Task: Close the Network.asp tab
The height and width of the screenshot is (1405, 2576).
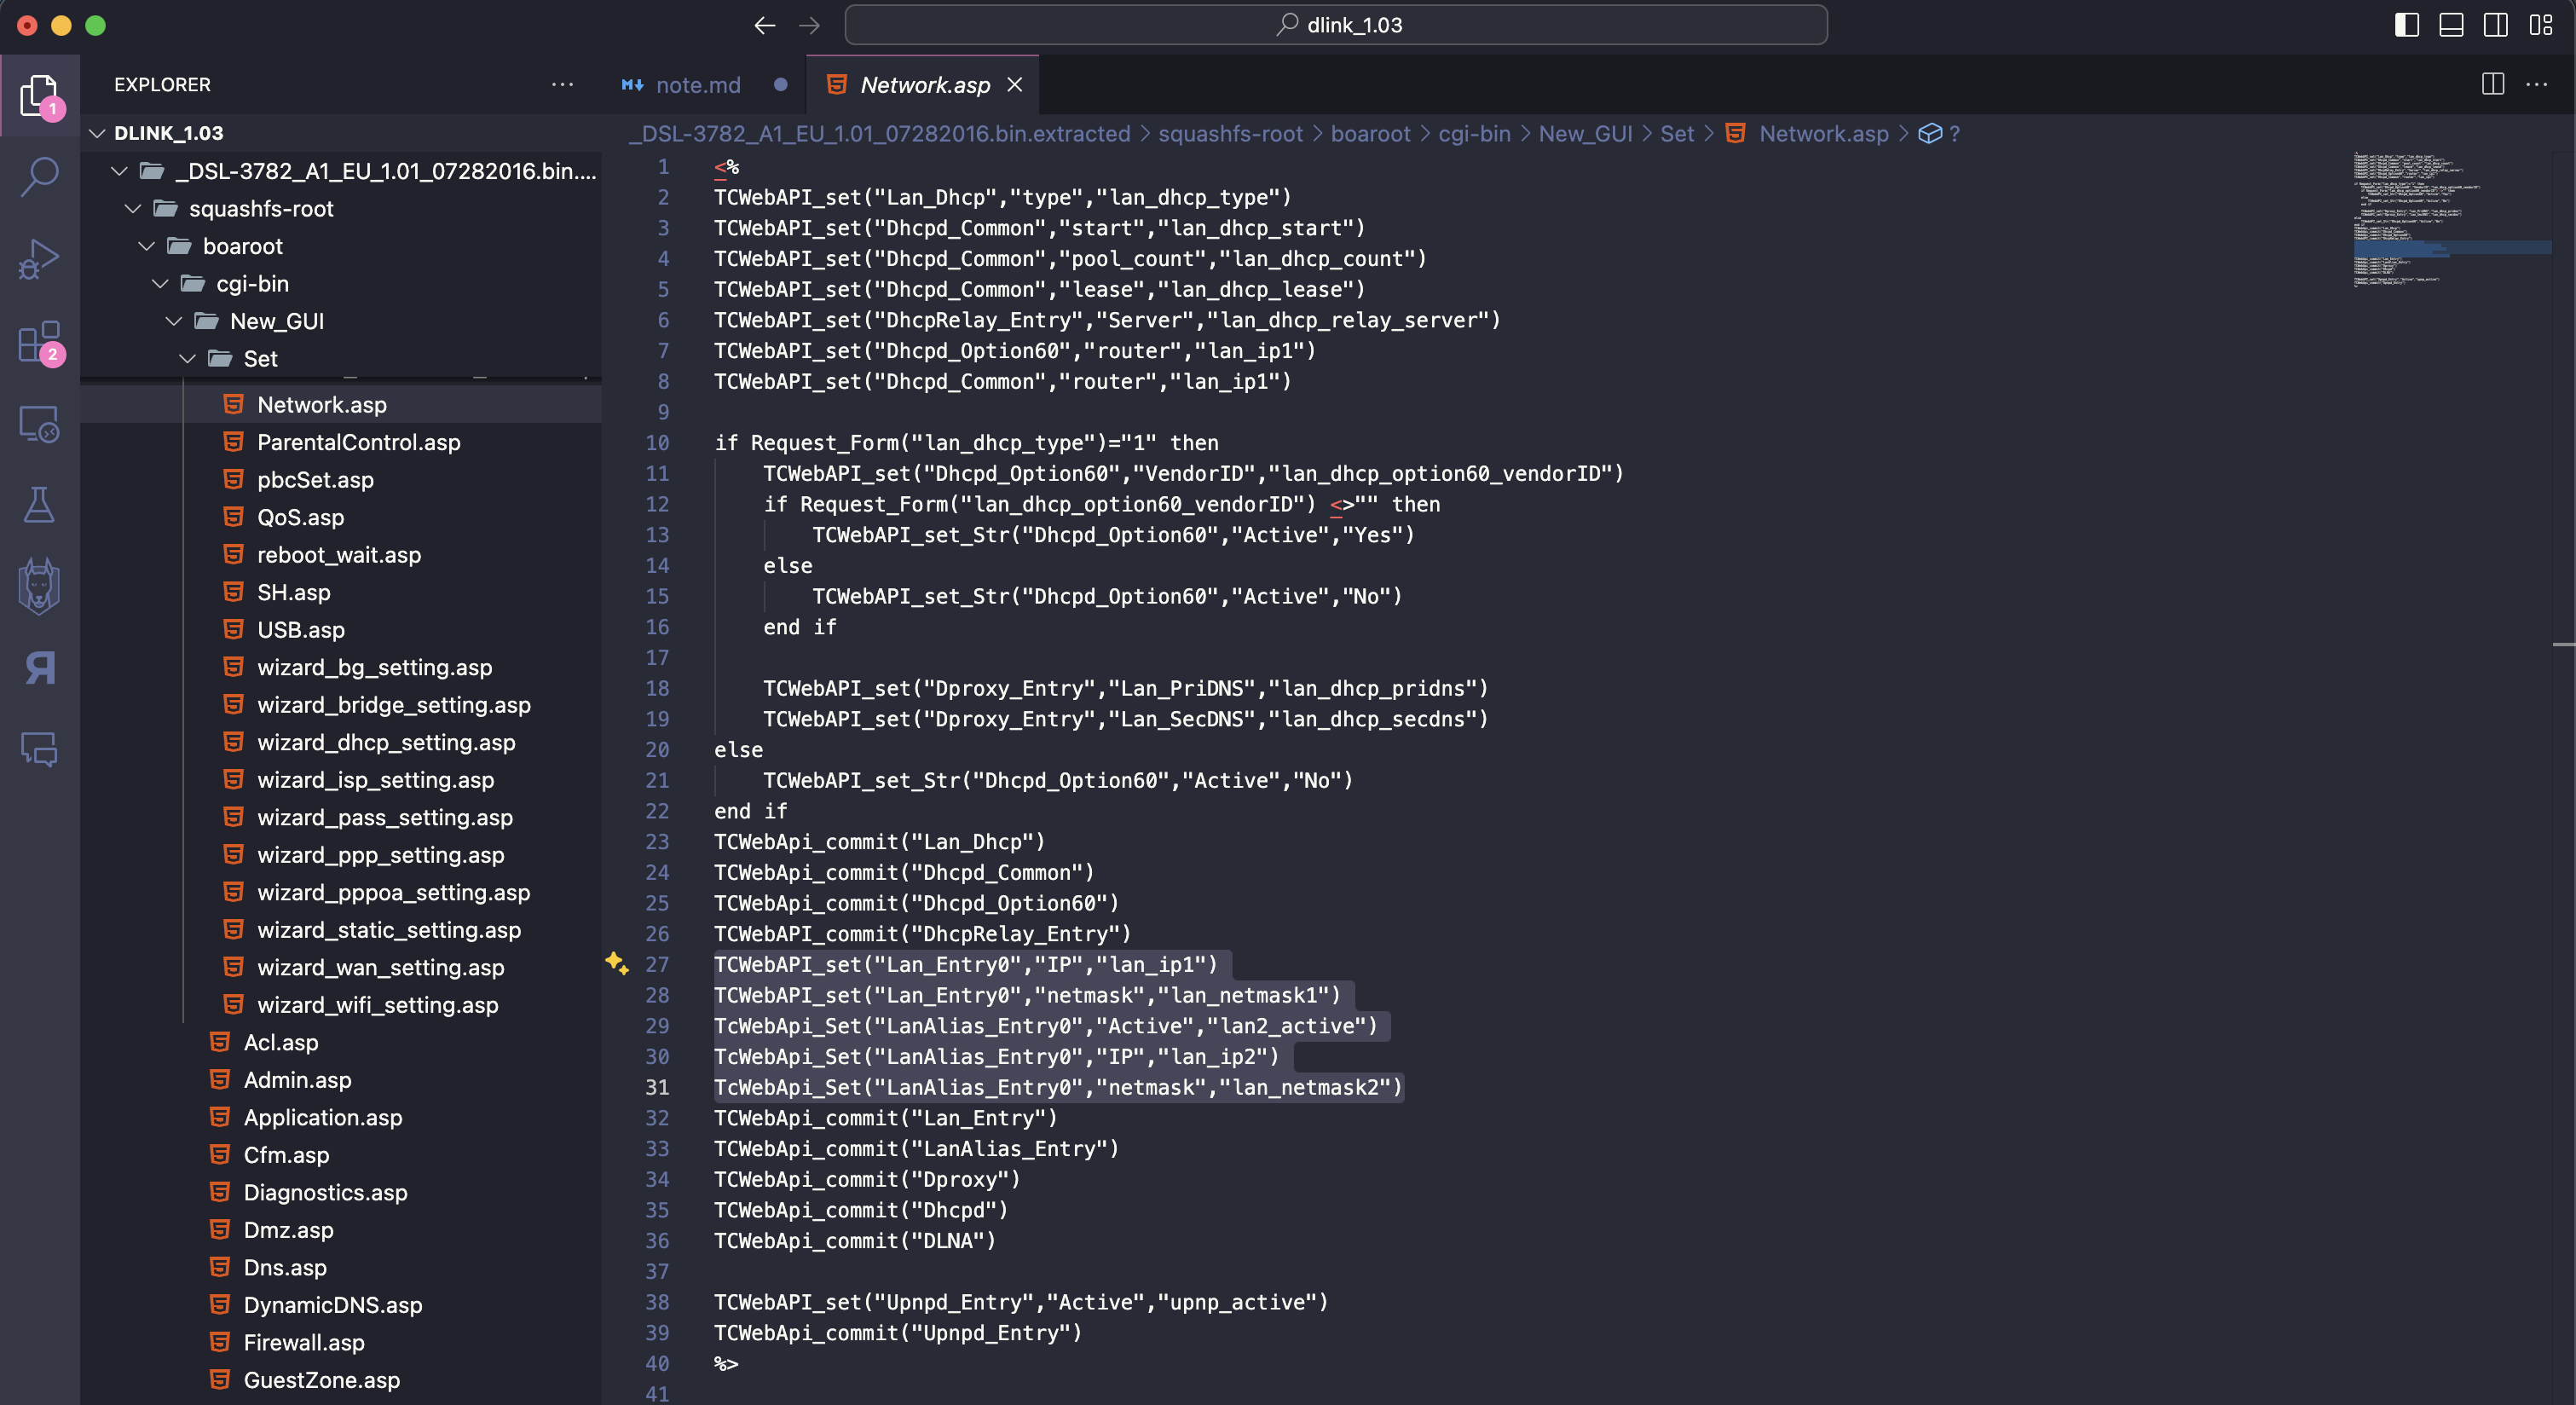Action: tap(1015, 85)
